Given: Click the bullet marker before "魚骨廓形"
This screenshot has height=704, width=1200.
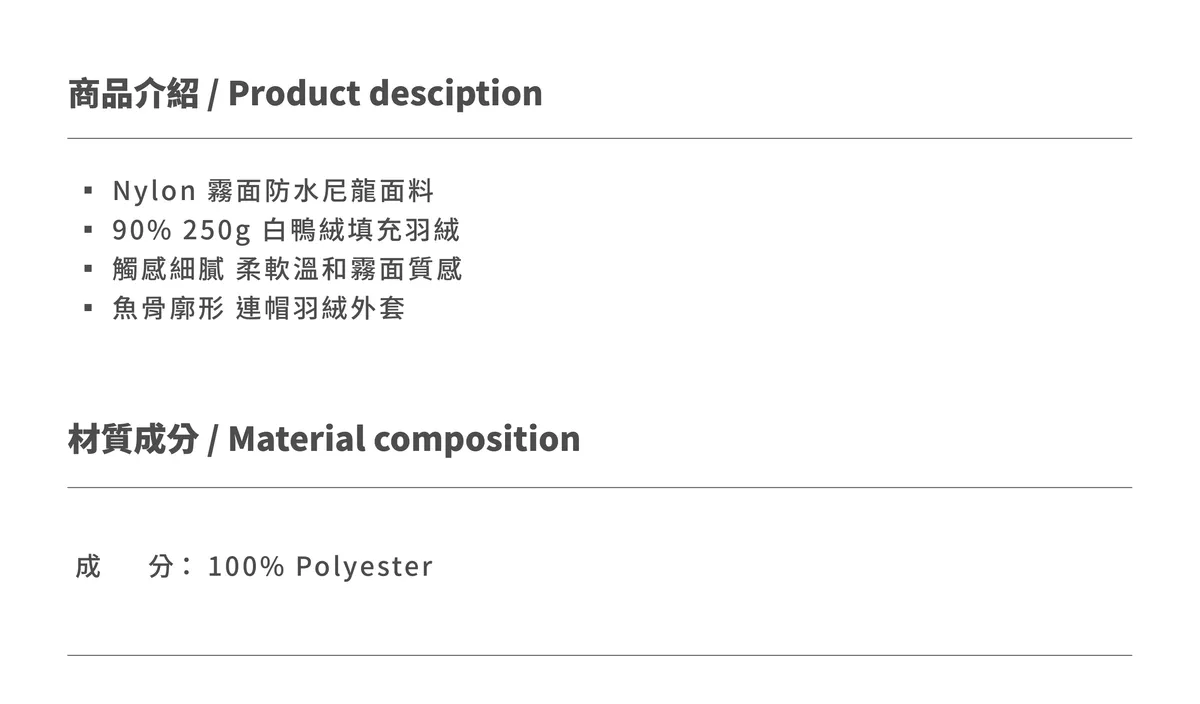Looking at the screenshot, I should (x=89, y=309).
